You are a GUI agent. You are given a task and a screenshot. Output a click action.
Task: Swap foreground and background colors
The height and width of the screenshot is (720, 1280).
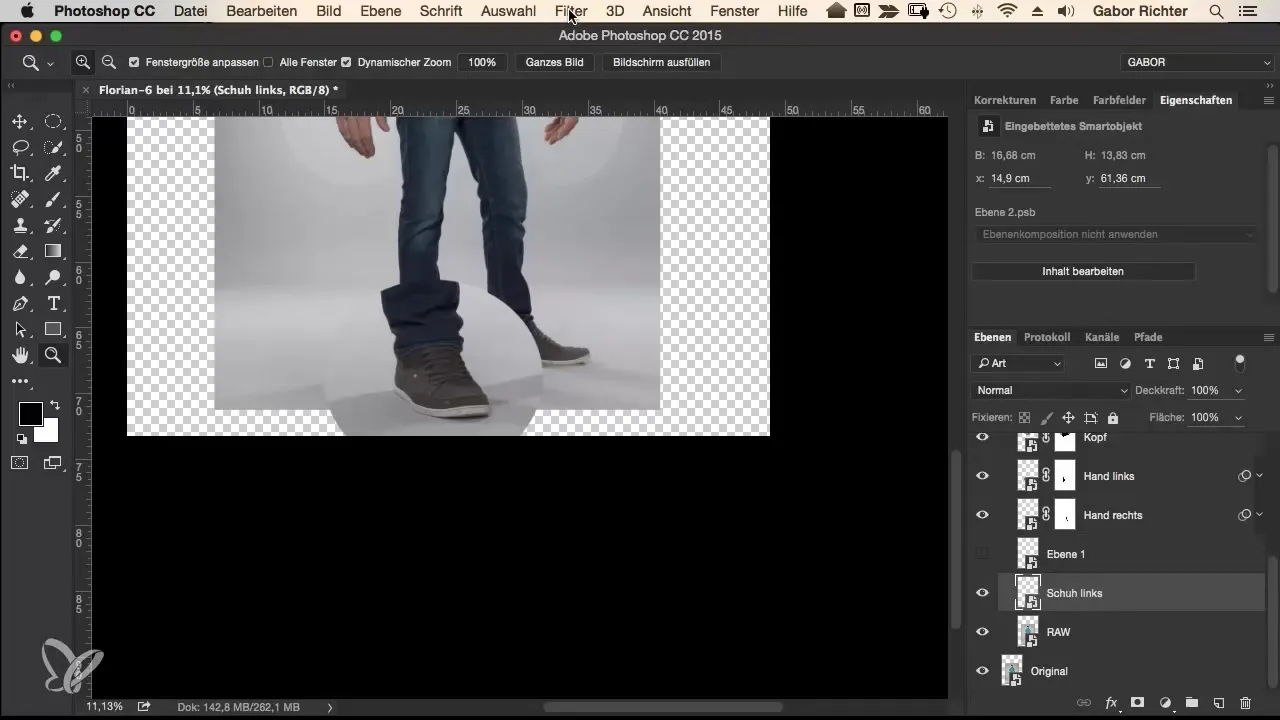53,406
